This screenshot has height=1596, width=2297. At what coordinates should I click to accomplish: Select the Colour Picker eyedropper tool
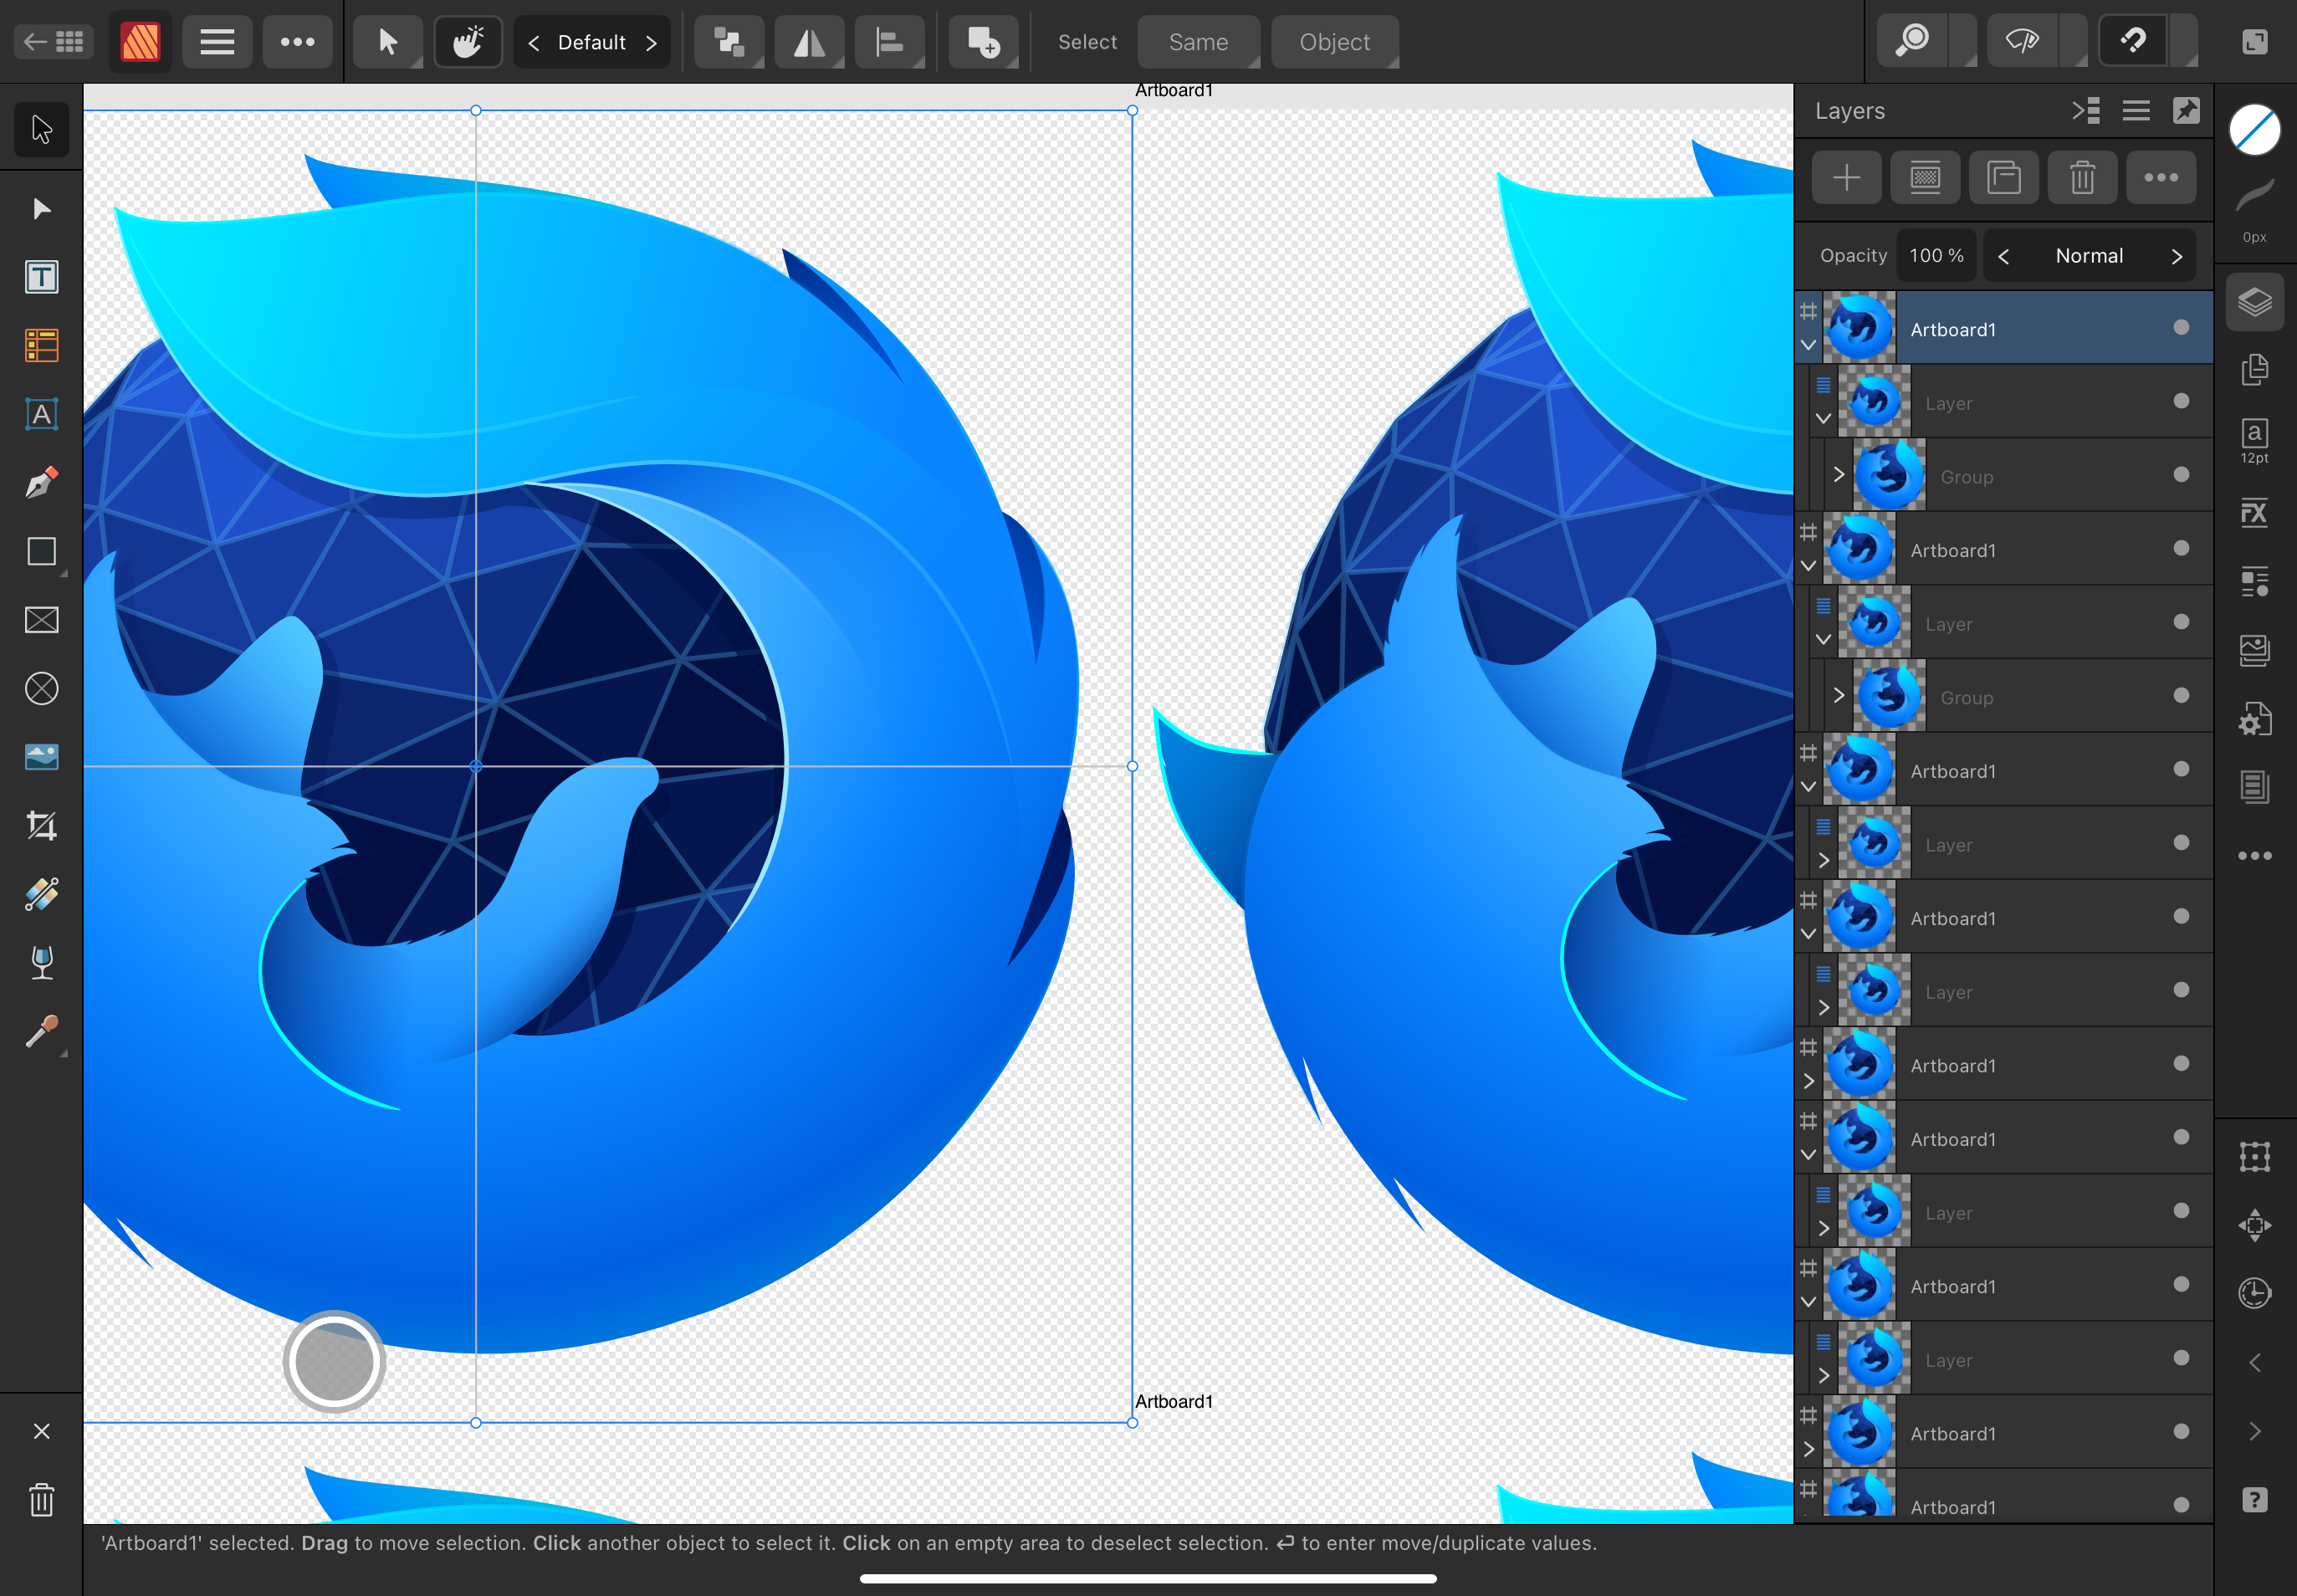(41, 1031)
